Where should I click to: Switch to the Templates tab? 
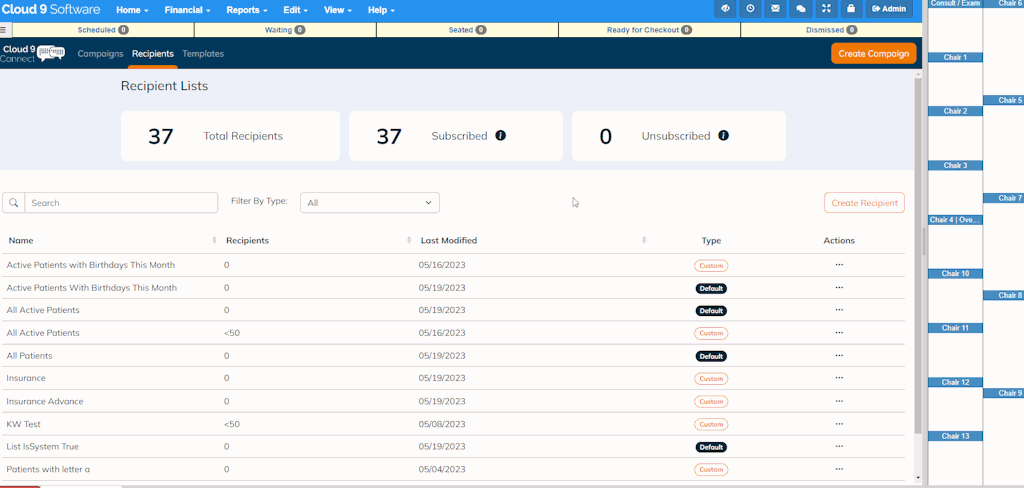point(203,54)
